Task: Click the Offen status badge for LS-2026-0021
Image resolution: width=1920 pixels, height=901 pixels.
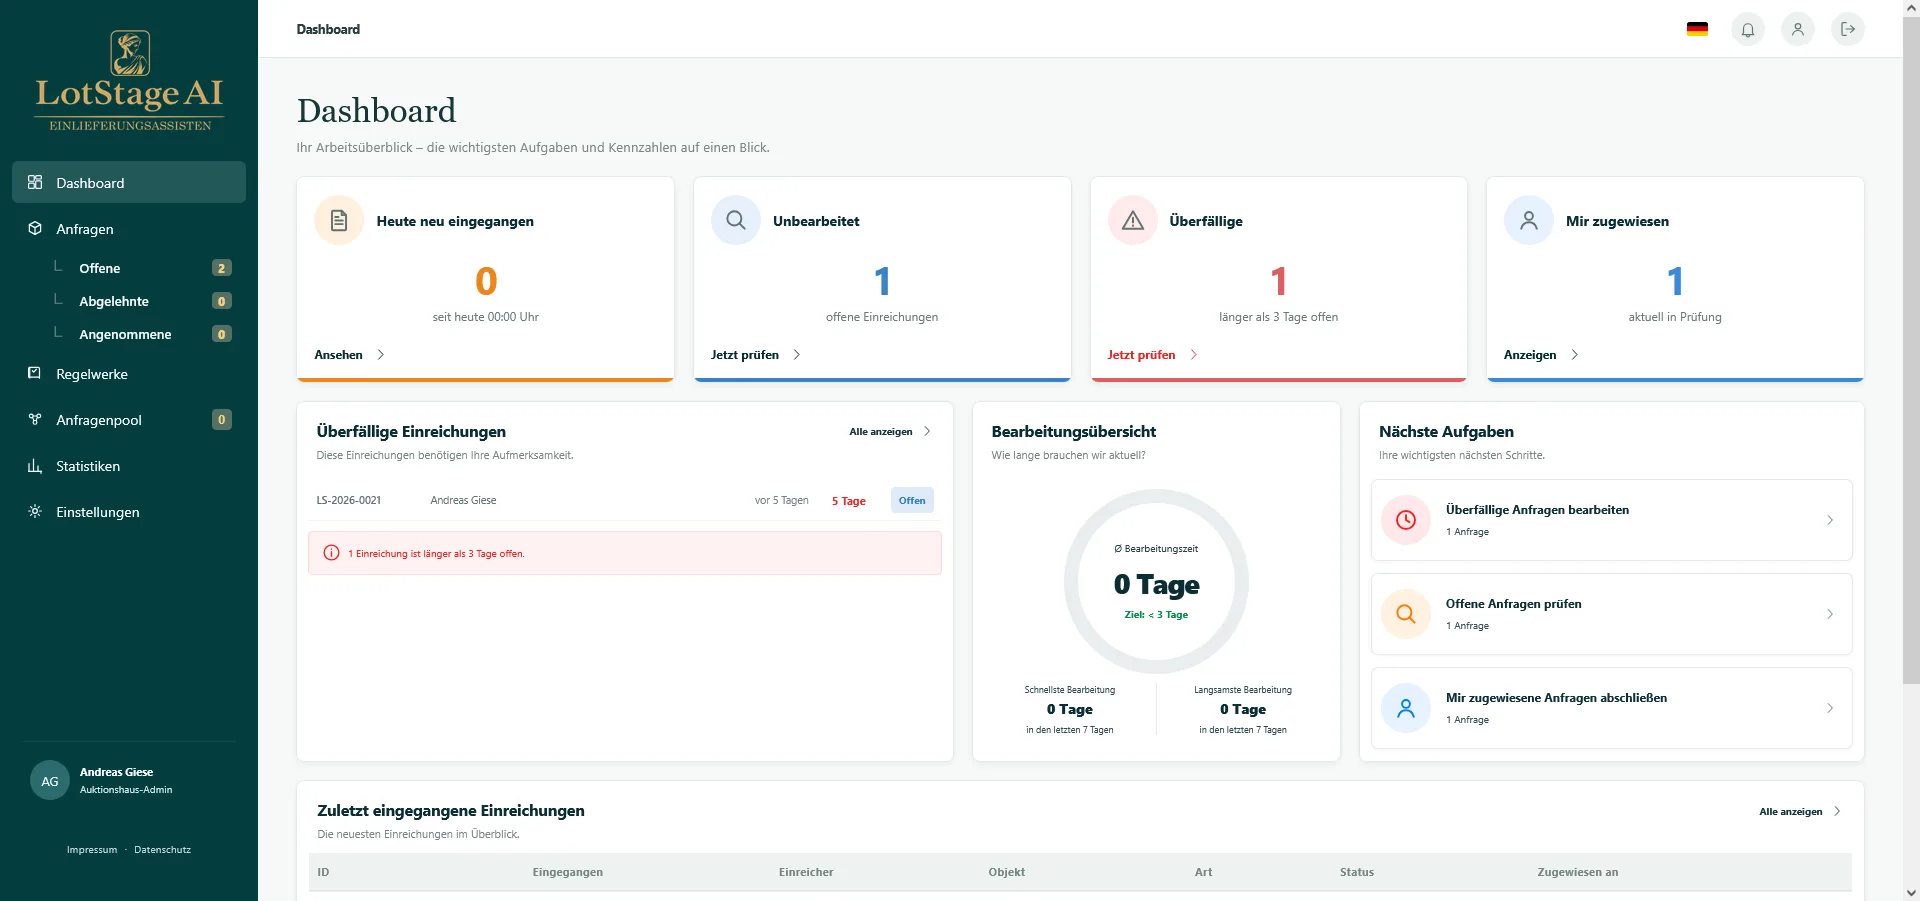Action: (x=912, y=501)
